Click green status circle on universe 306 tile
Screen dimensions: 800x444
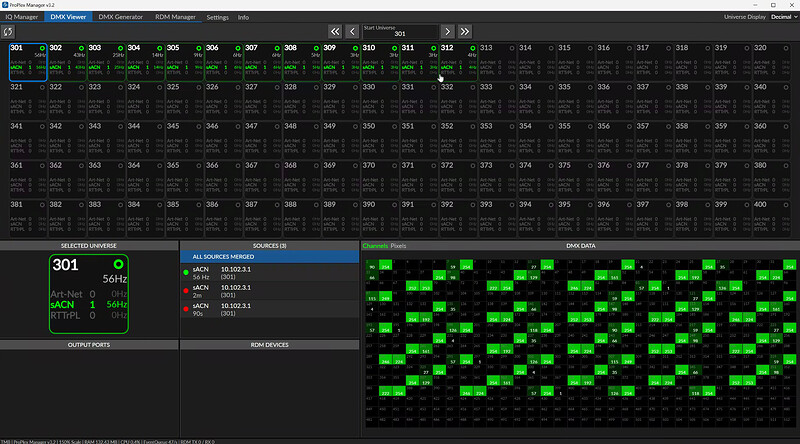[238, 48]
